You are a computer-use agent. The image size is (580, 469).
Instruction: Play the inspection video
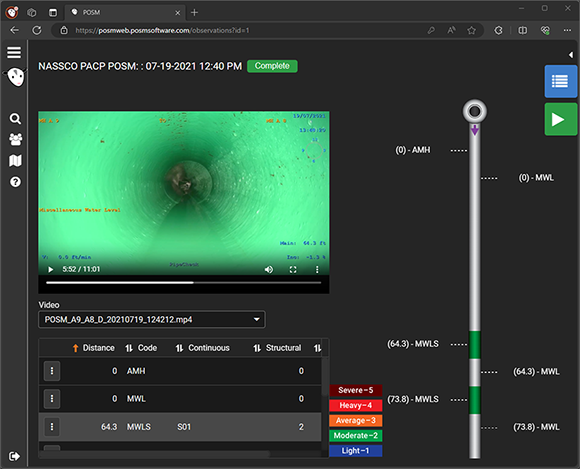point(51,269)
